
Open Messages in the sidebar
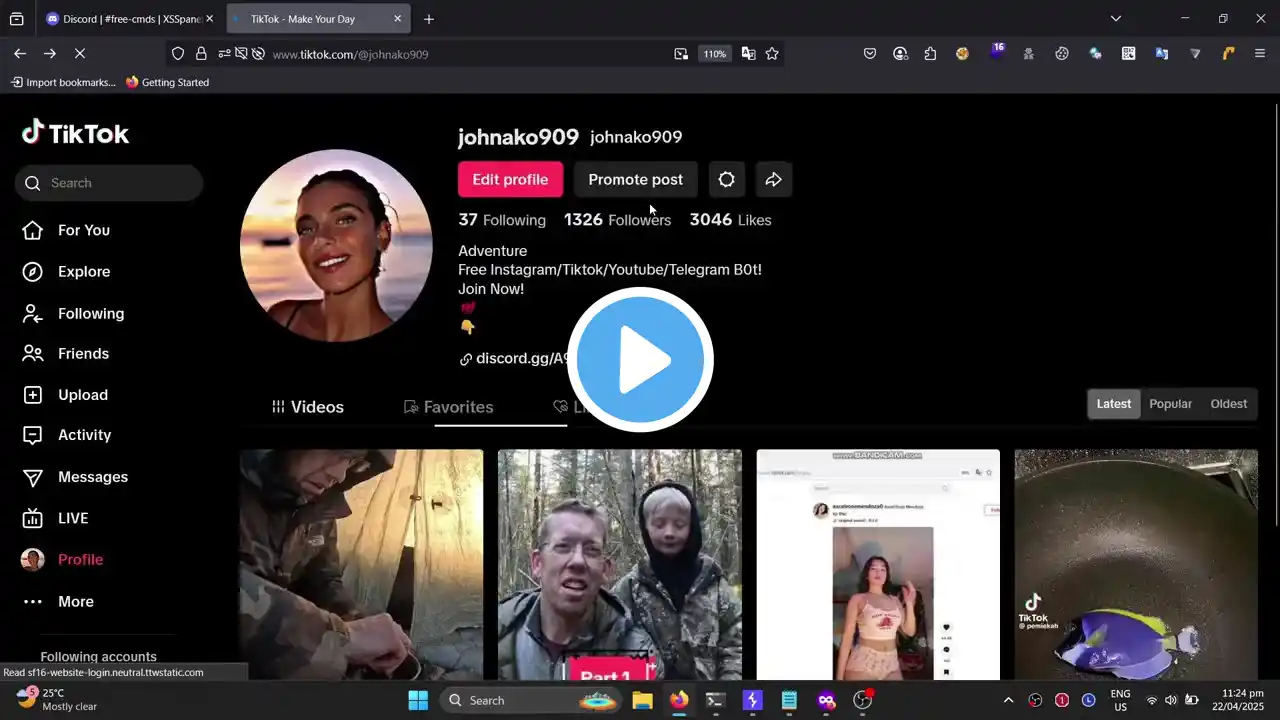coord(75,477)
